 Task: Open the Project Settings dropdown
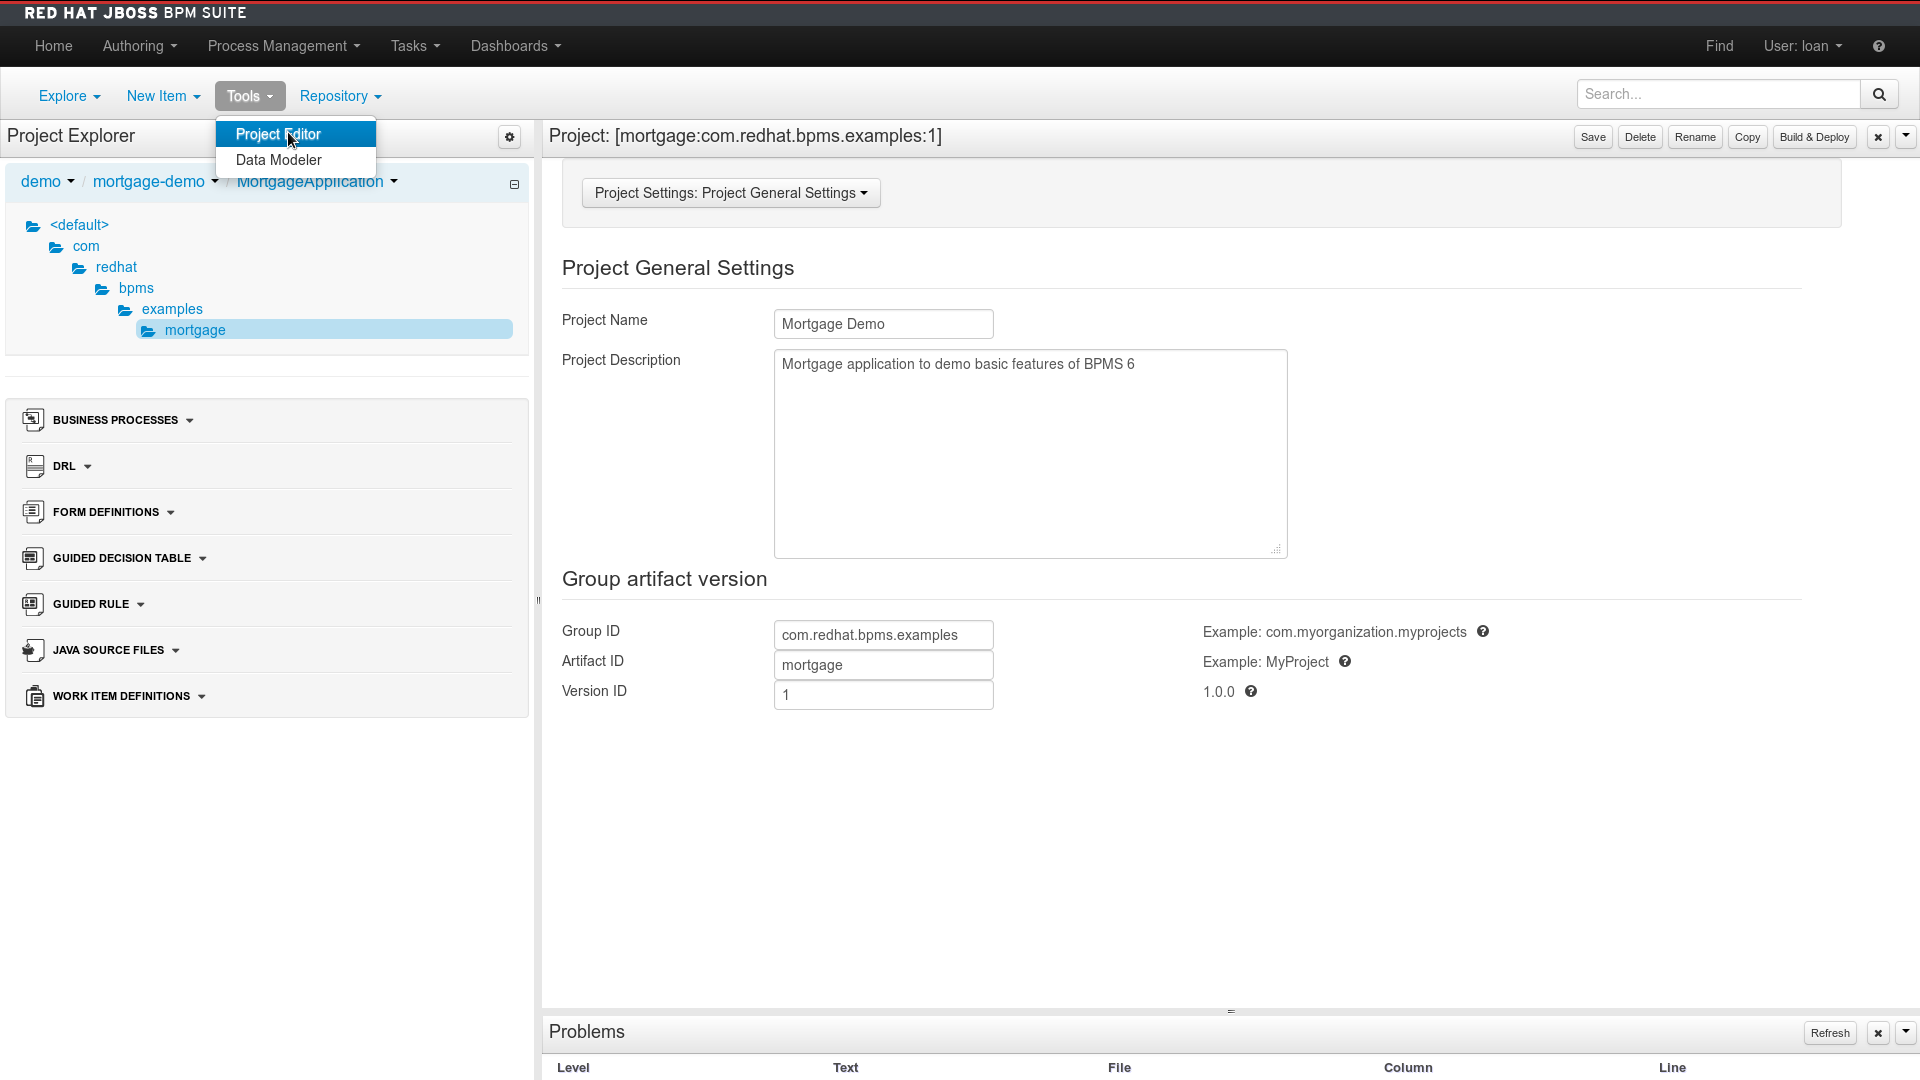click(731, 193)
